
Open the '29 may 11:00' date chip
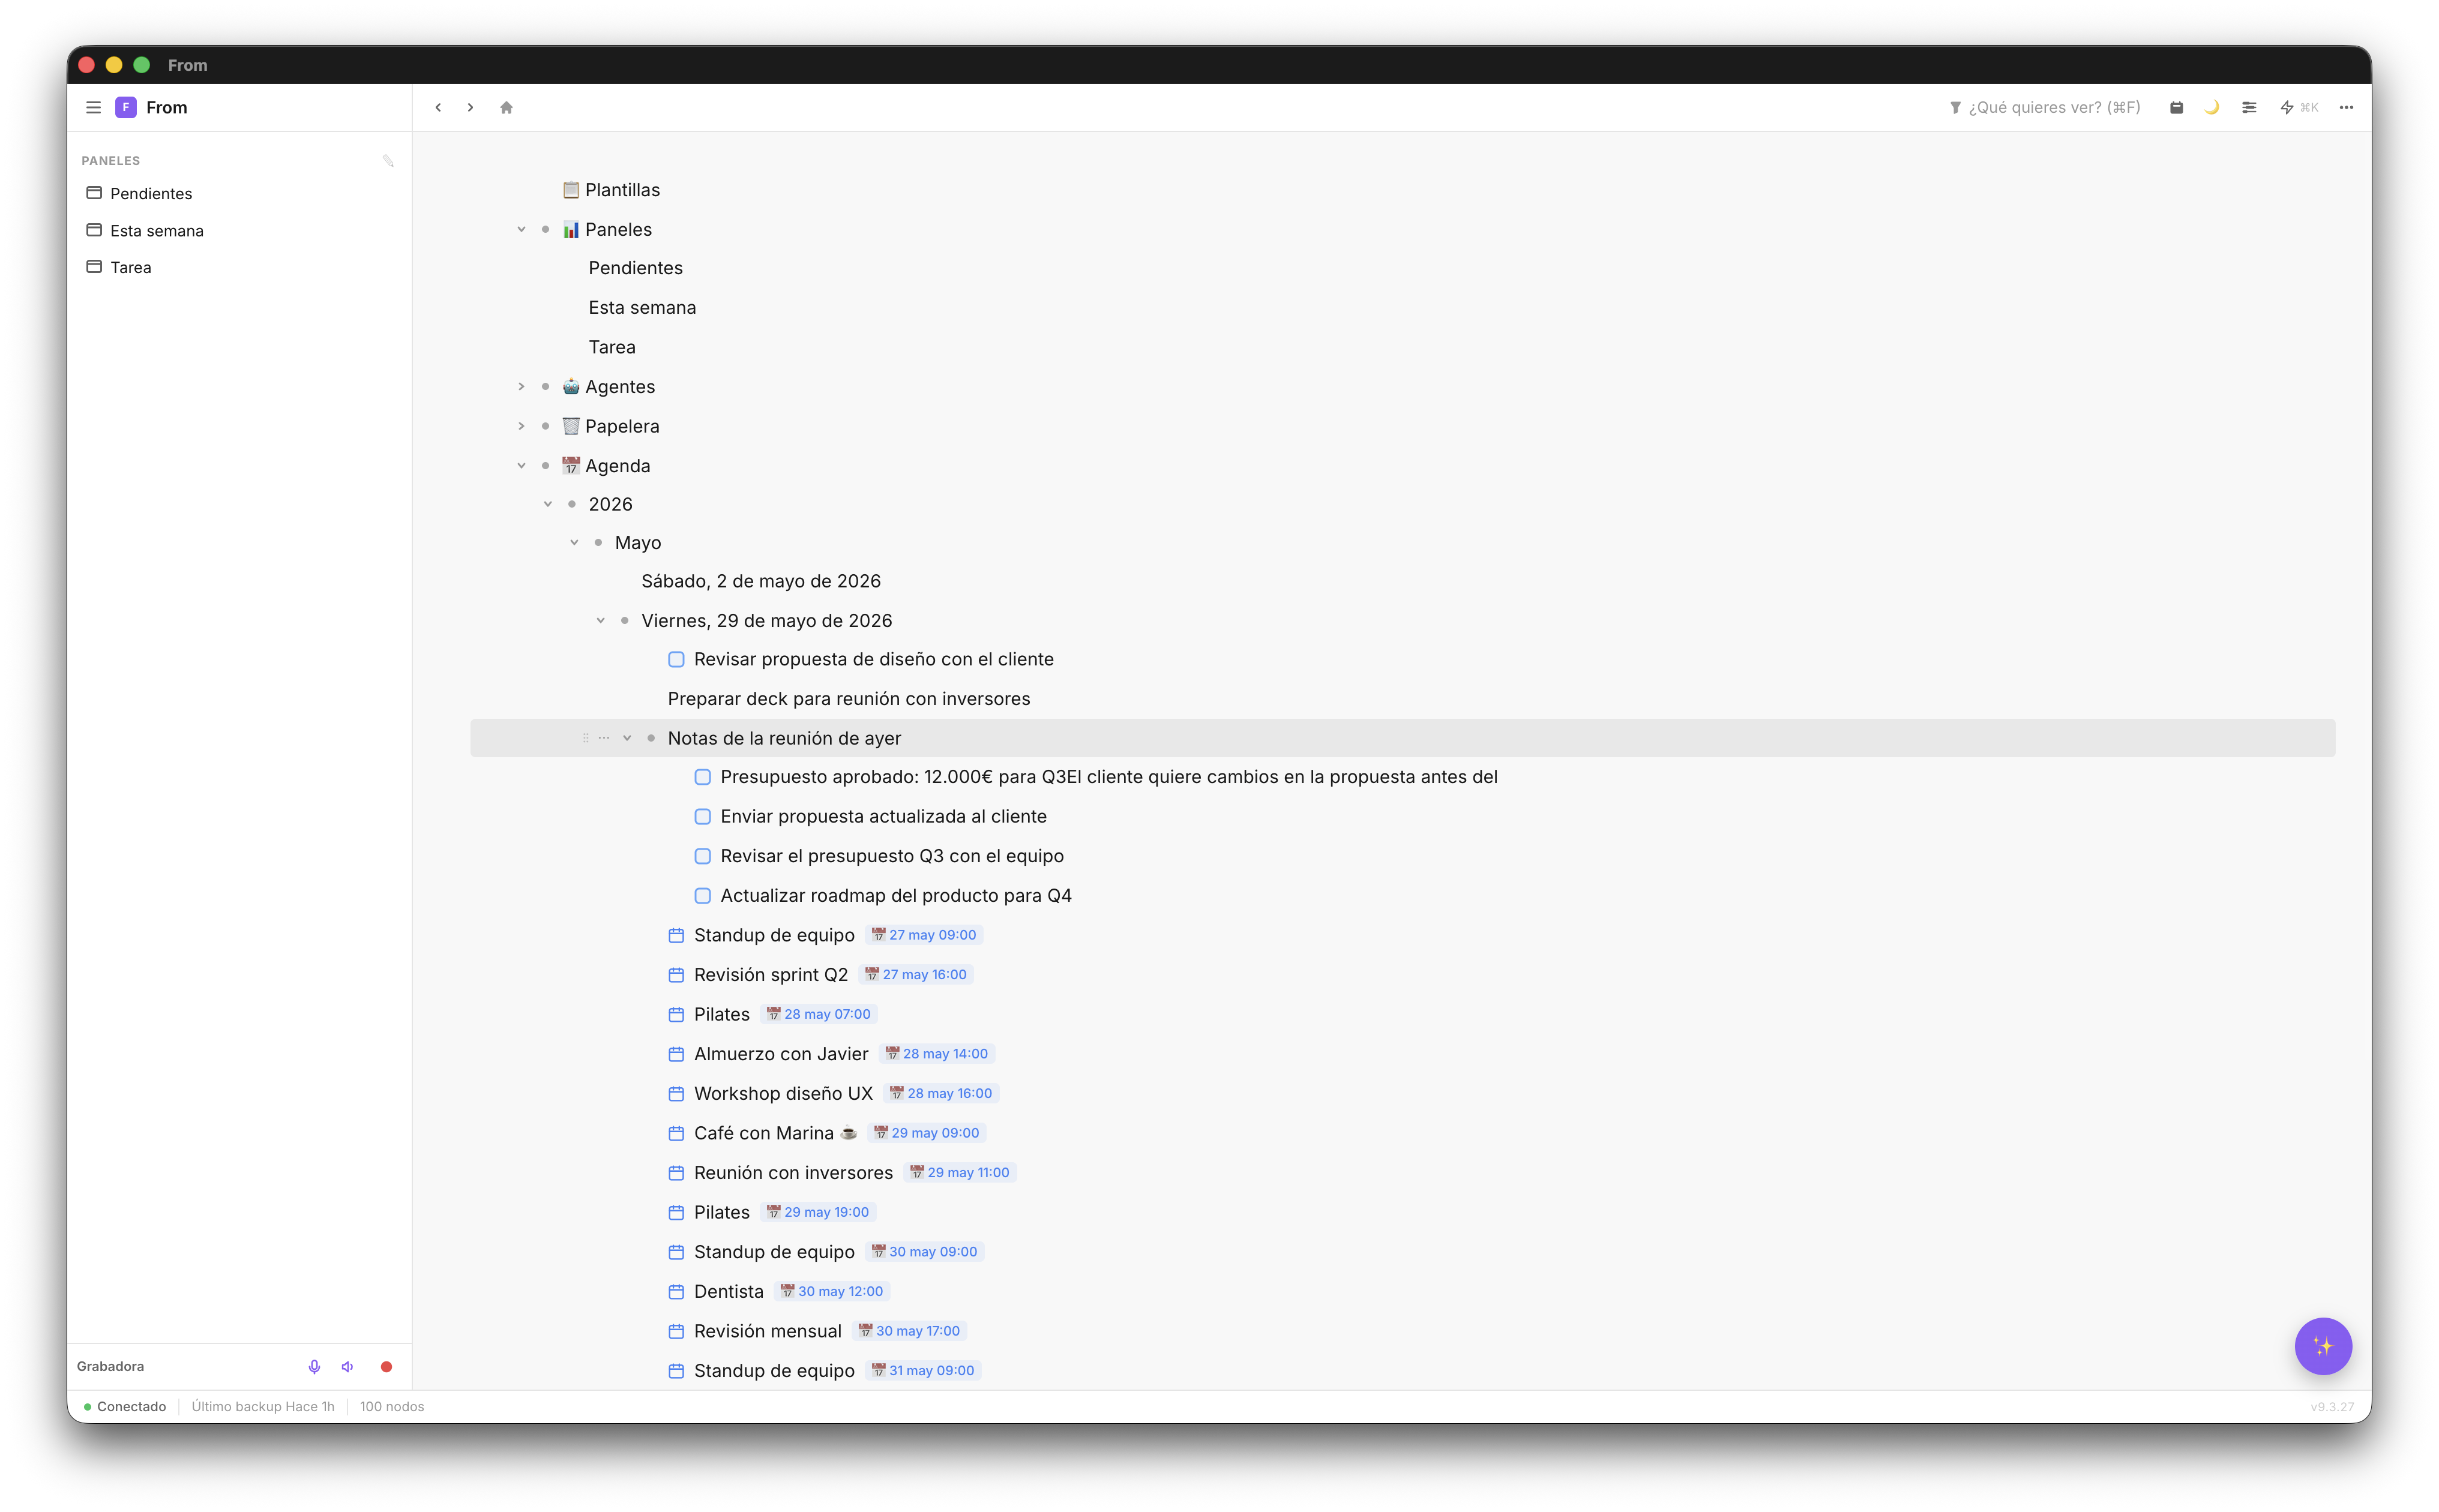click(x=959, y=1172)
